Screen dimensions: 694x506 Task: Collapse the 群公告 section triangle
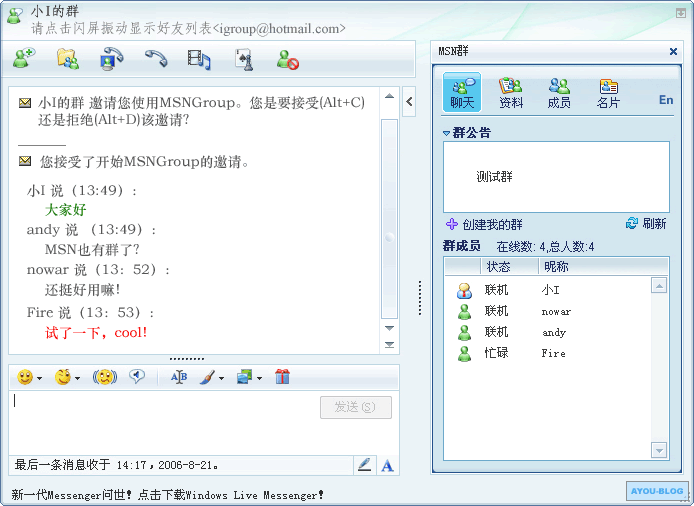coord(446,133)
